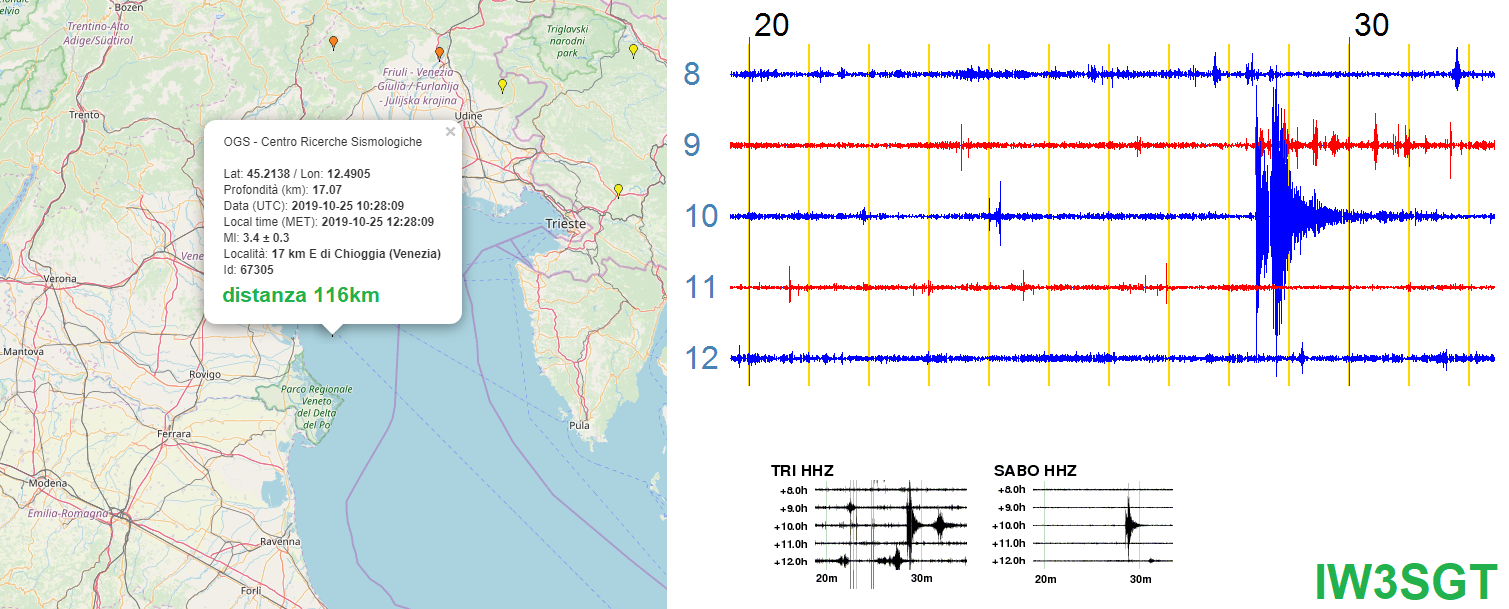Click the Mantova label on the map
Screen dimensions: 1509x609
coord(22,353)
